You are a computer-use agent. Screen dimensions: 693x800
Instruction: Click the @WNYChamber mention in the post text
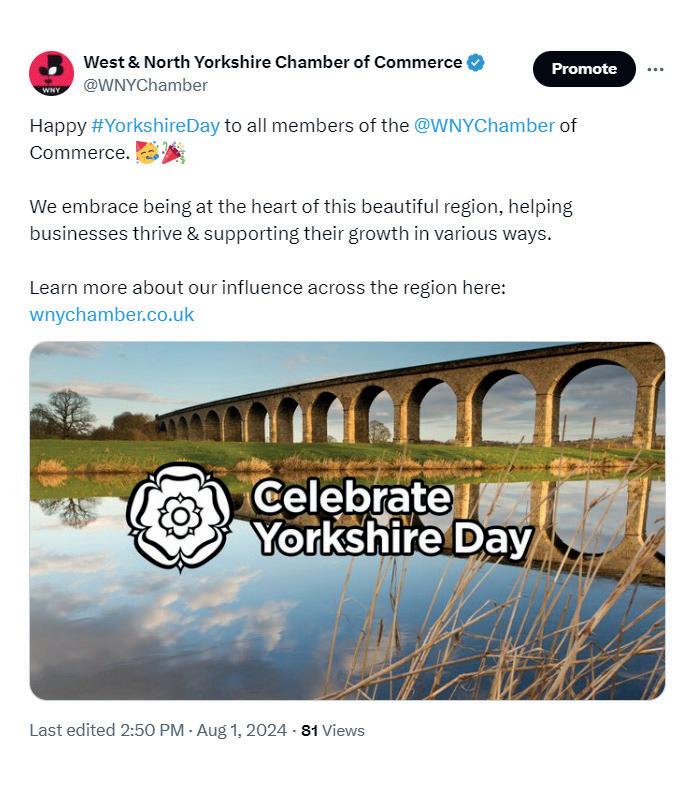484,126
